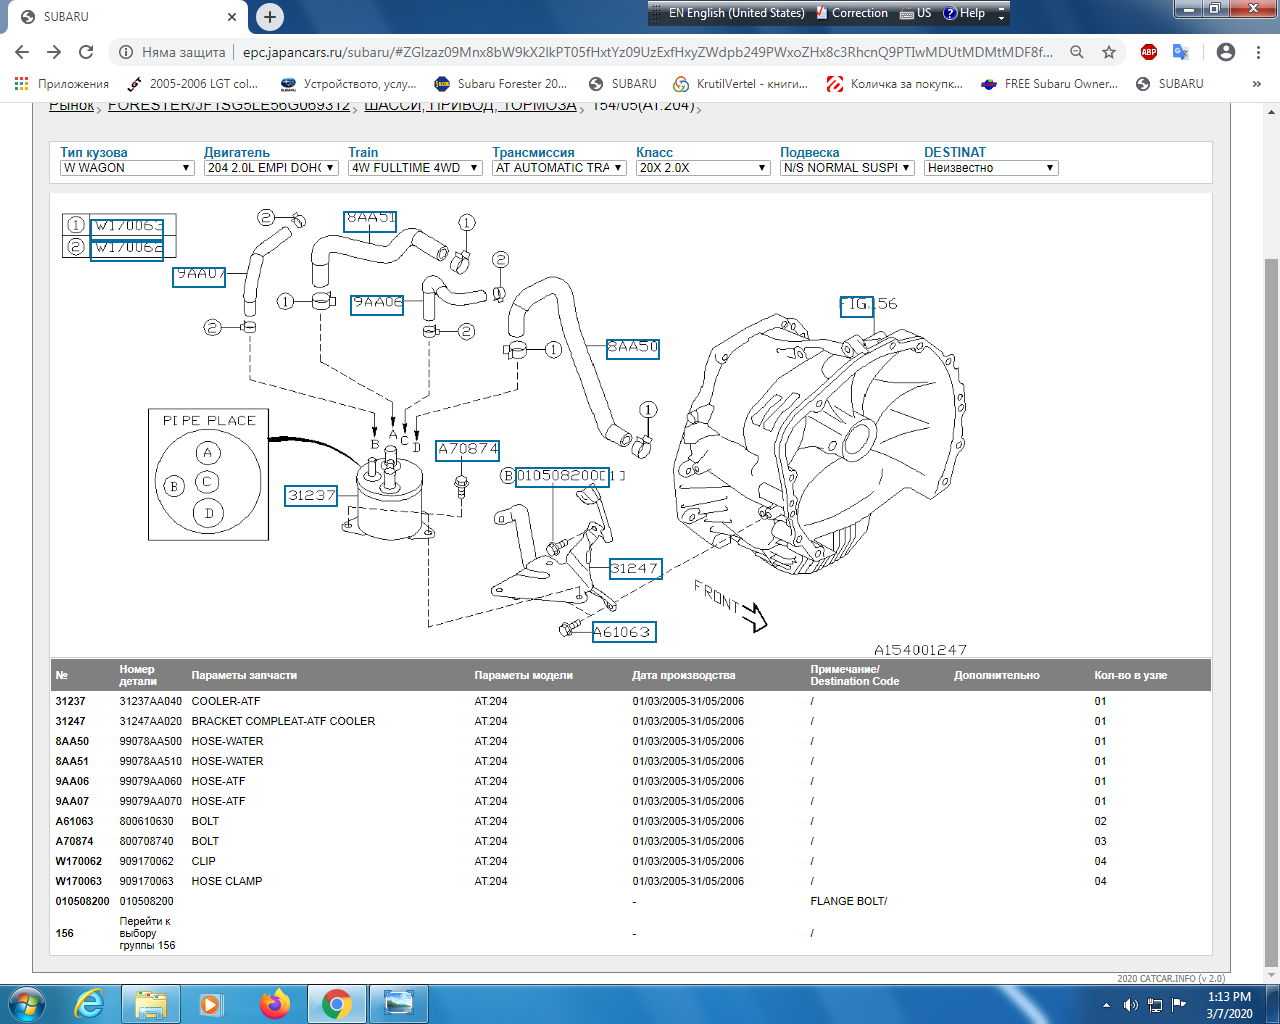Open the Тип кузова W WAGON dropdown
Image resolution: width=1280 pixels, height=1024 pixels.
(127, 168)
